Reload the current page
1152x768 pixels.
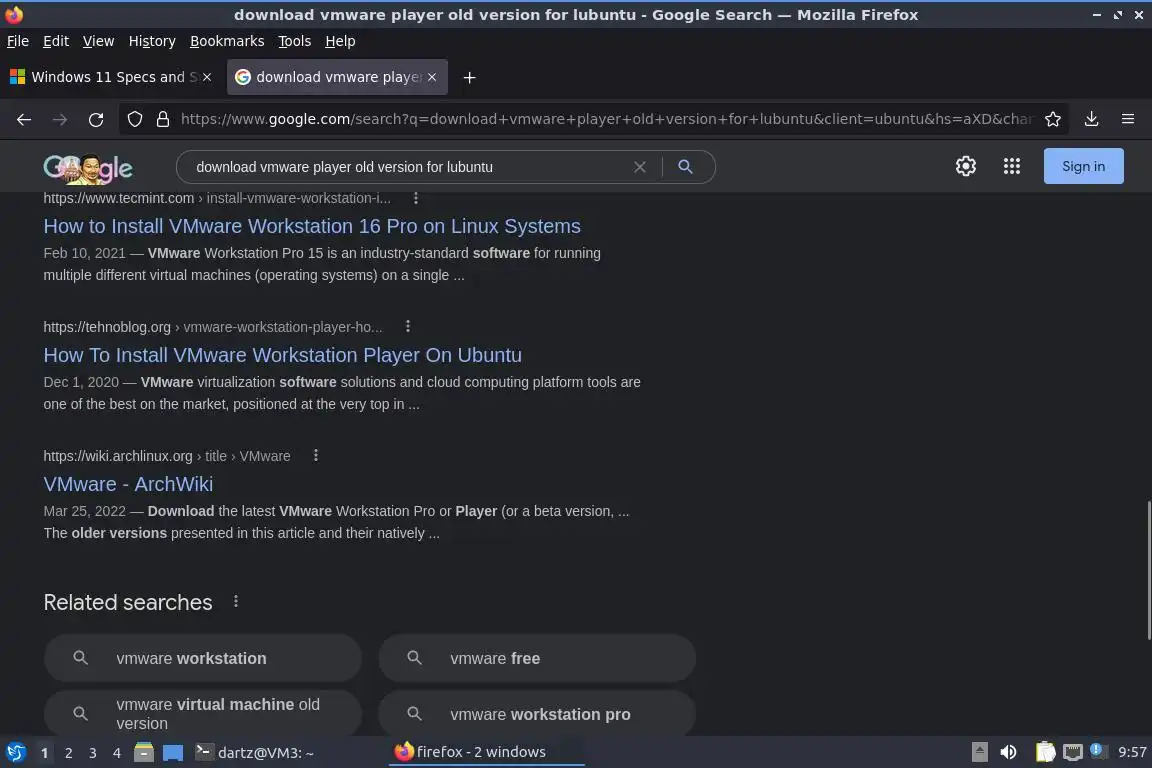96,119
